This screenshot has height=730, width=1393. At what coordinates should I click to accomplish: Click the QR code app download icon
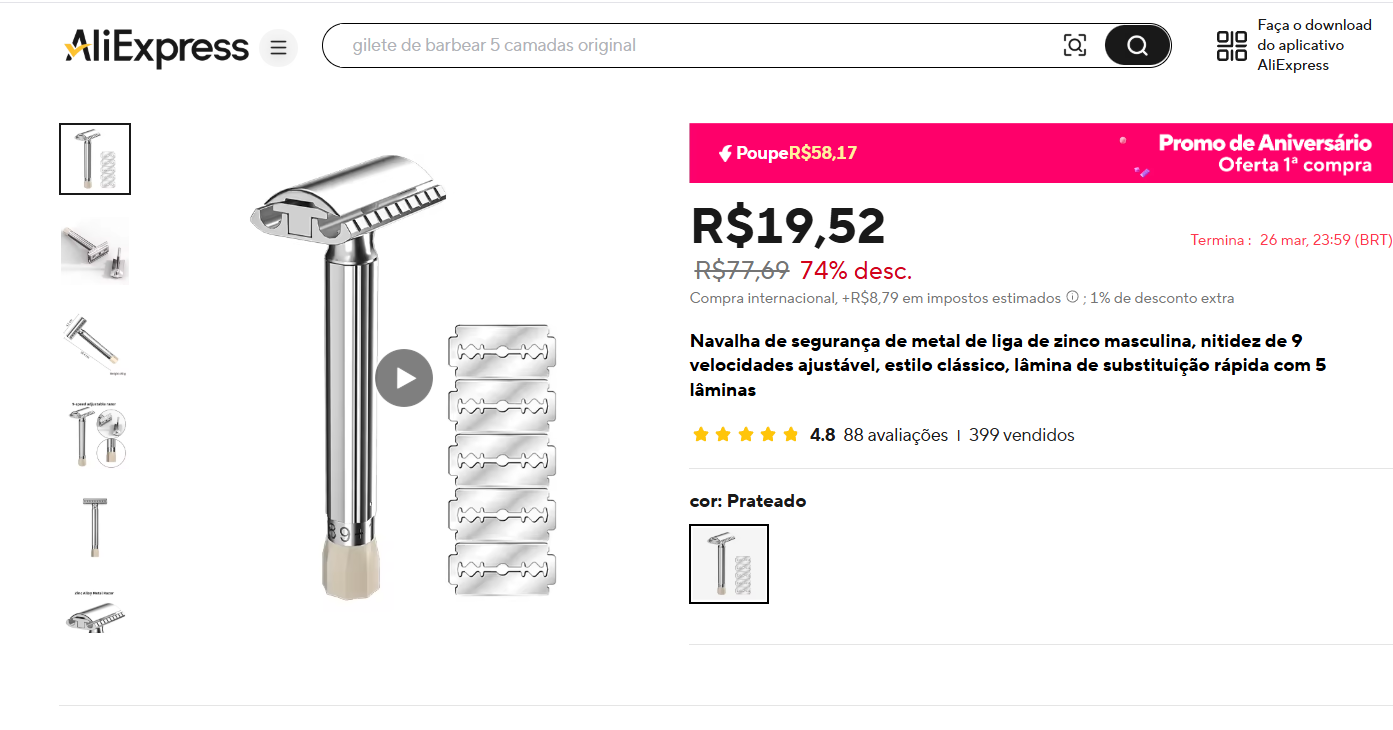[1231, 46]
